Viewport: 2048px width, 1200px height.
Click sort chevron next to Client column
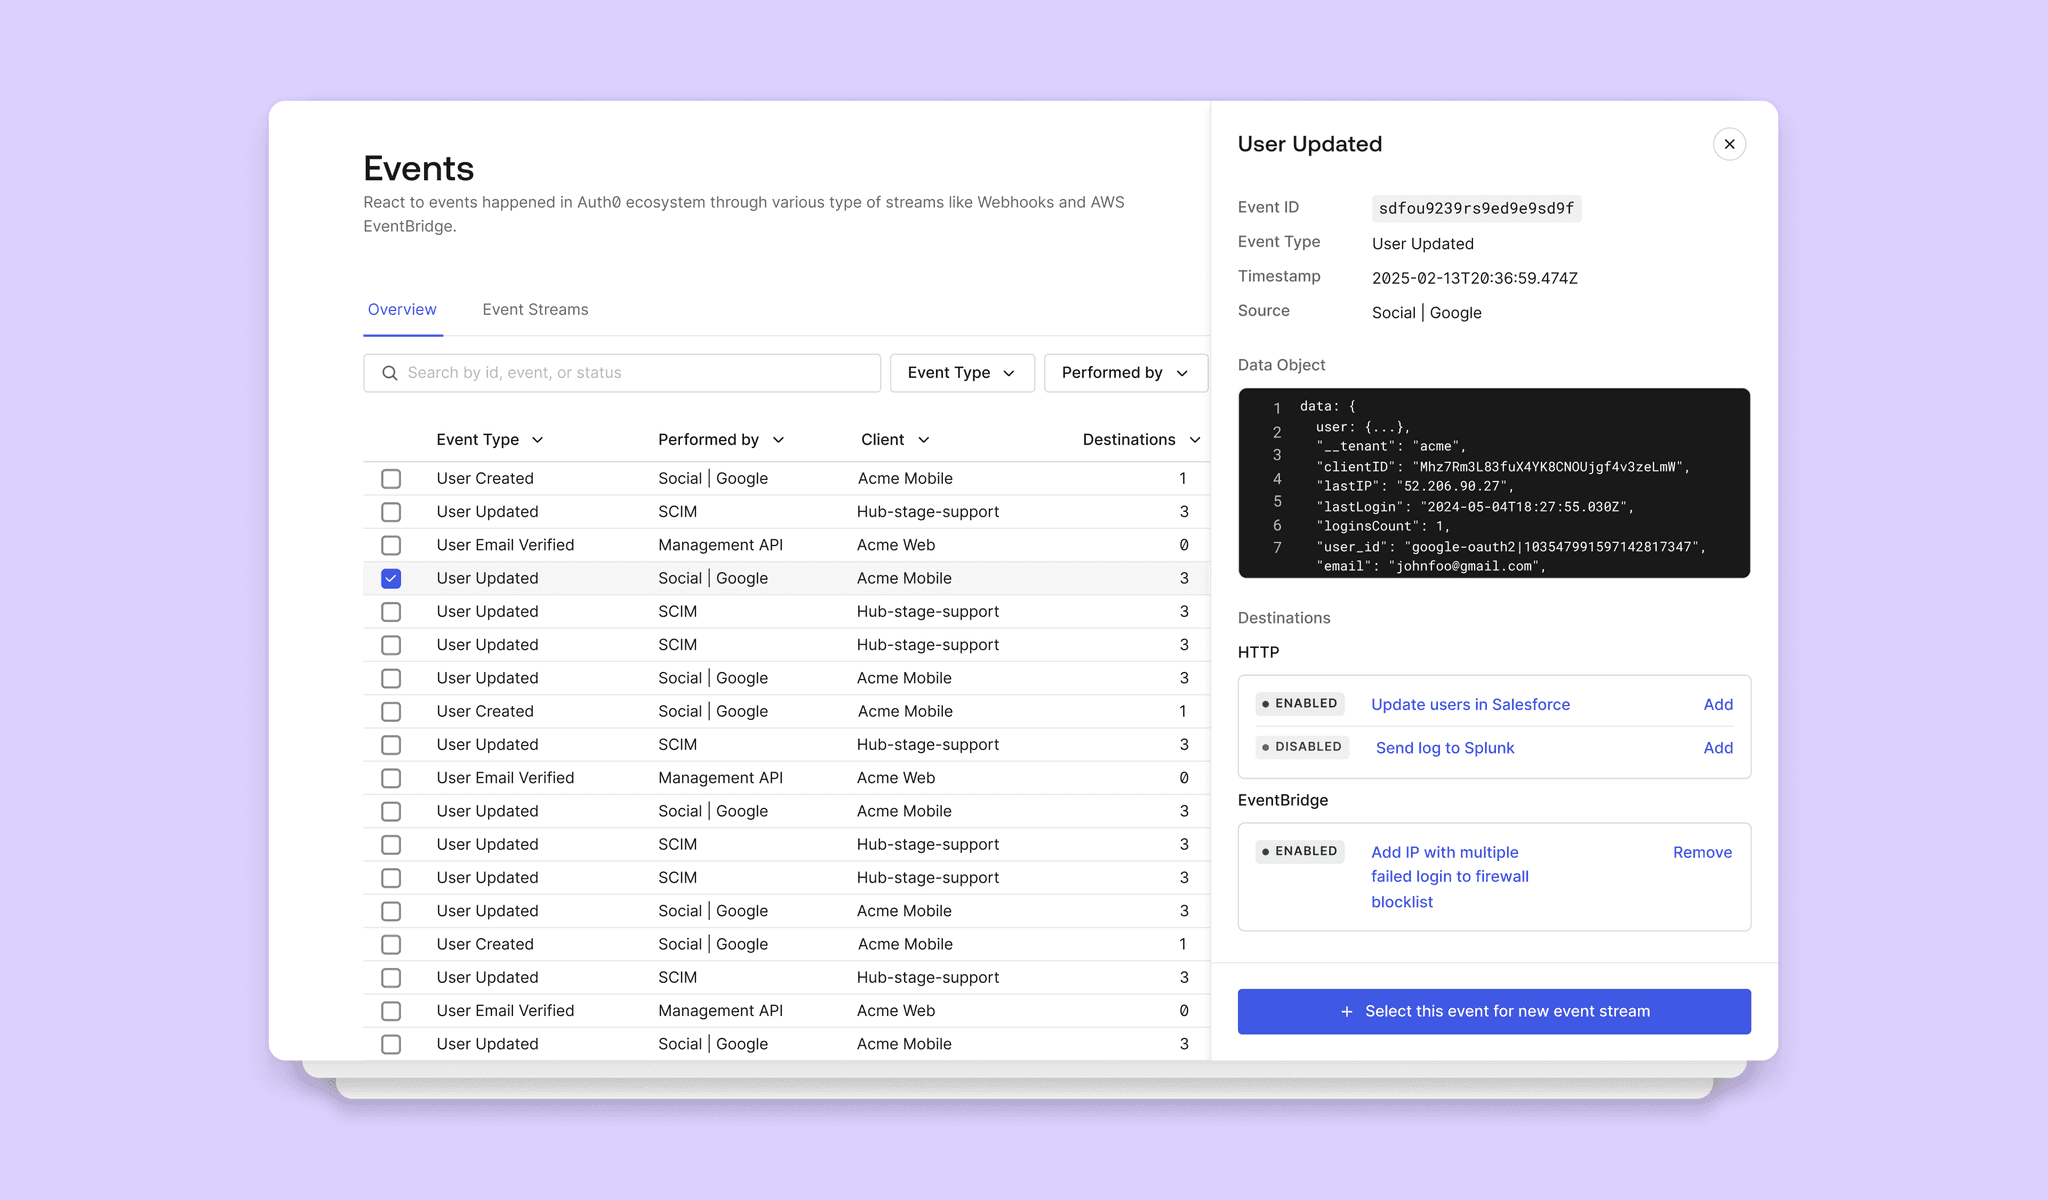coord(924,440)
